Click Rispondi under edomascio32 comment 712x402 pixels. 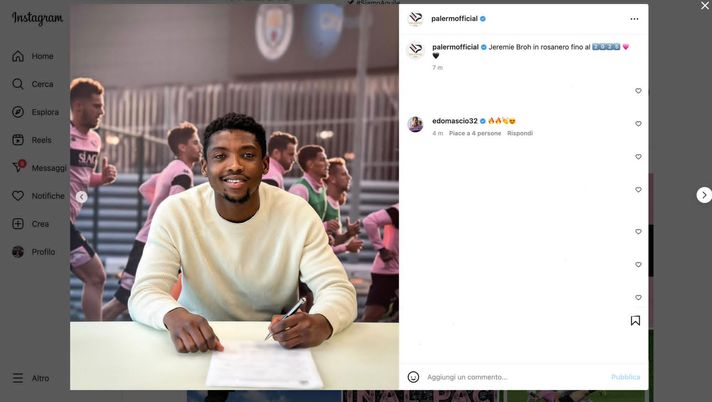tap(520, 133)
